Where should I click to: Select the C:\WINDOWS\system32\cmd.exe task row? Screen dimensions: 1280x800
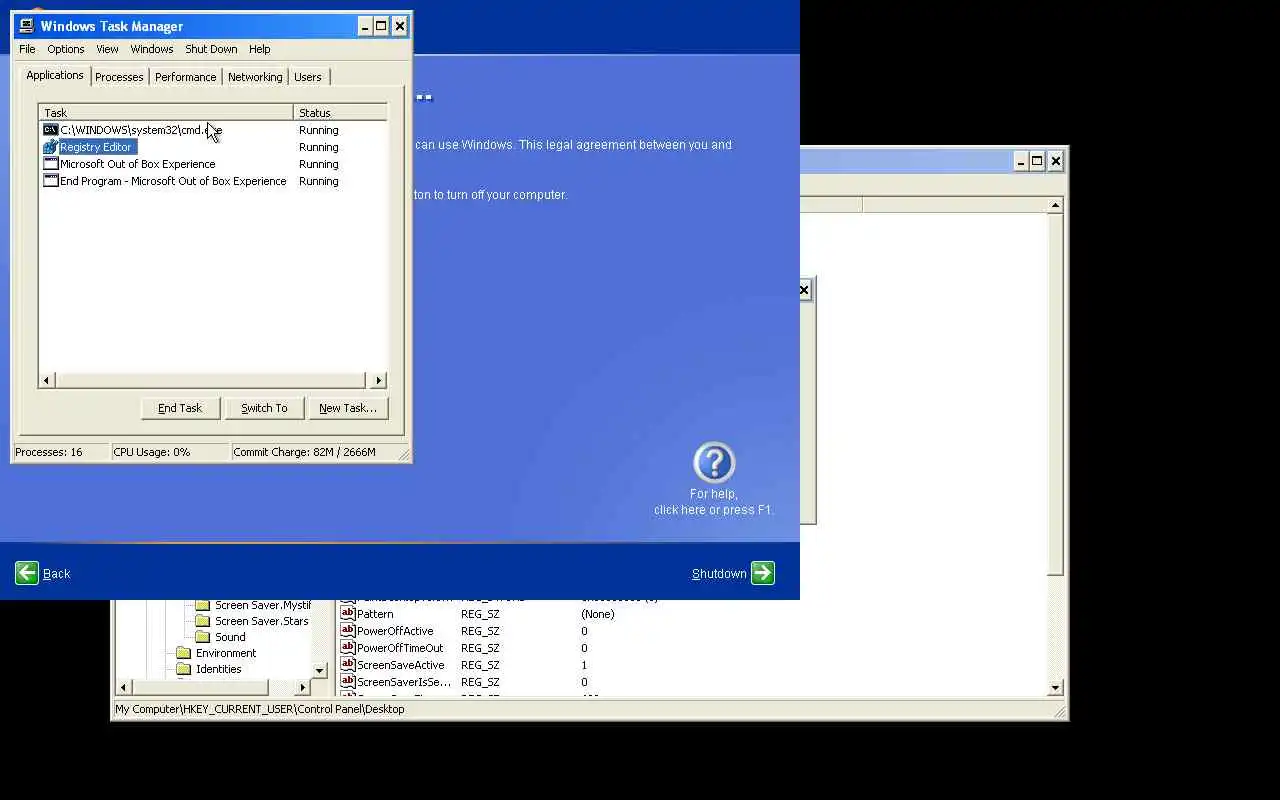point(213,130)
